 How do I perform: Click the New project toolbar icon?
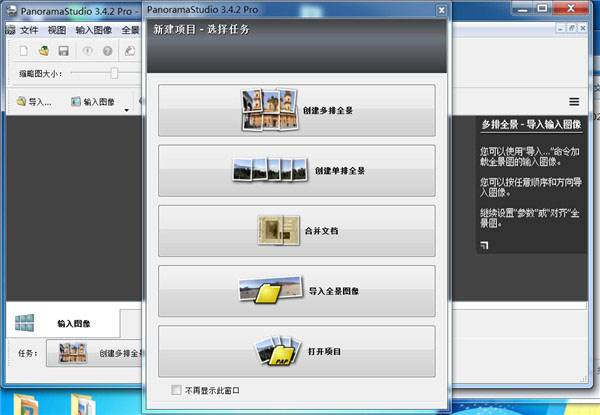click(24, 51)
